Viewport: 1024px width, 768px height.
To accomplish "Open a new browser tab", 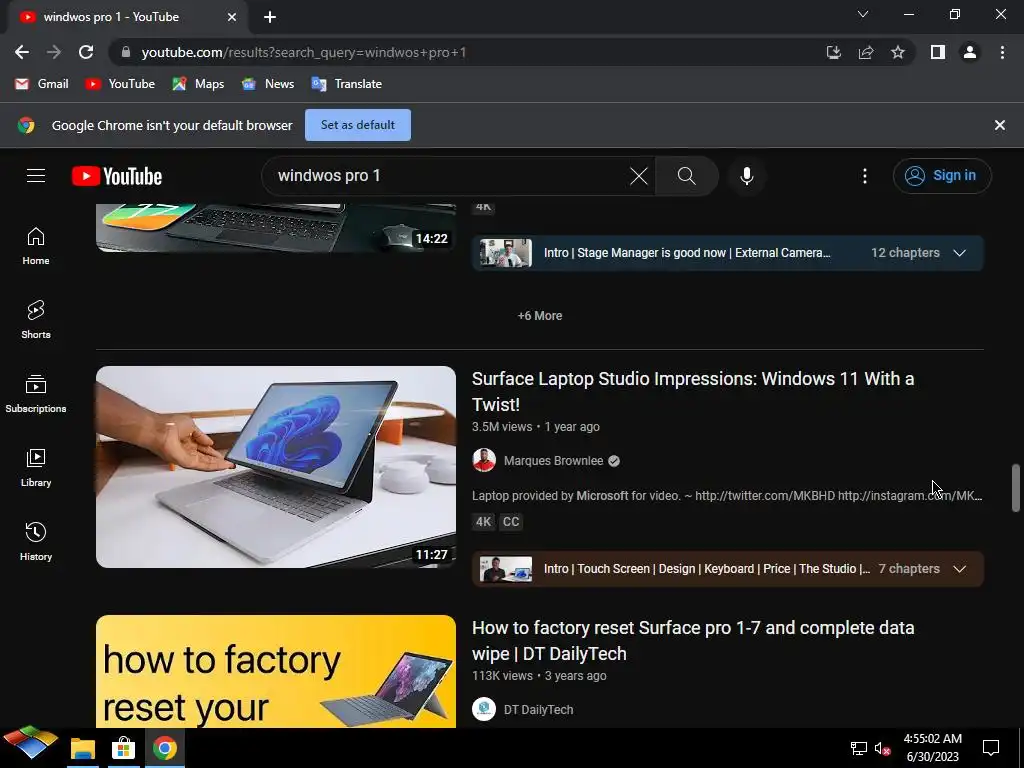I will click(270, 17).
